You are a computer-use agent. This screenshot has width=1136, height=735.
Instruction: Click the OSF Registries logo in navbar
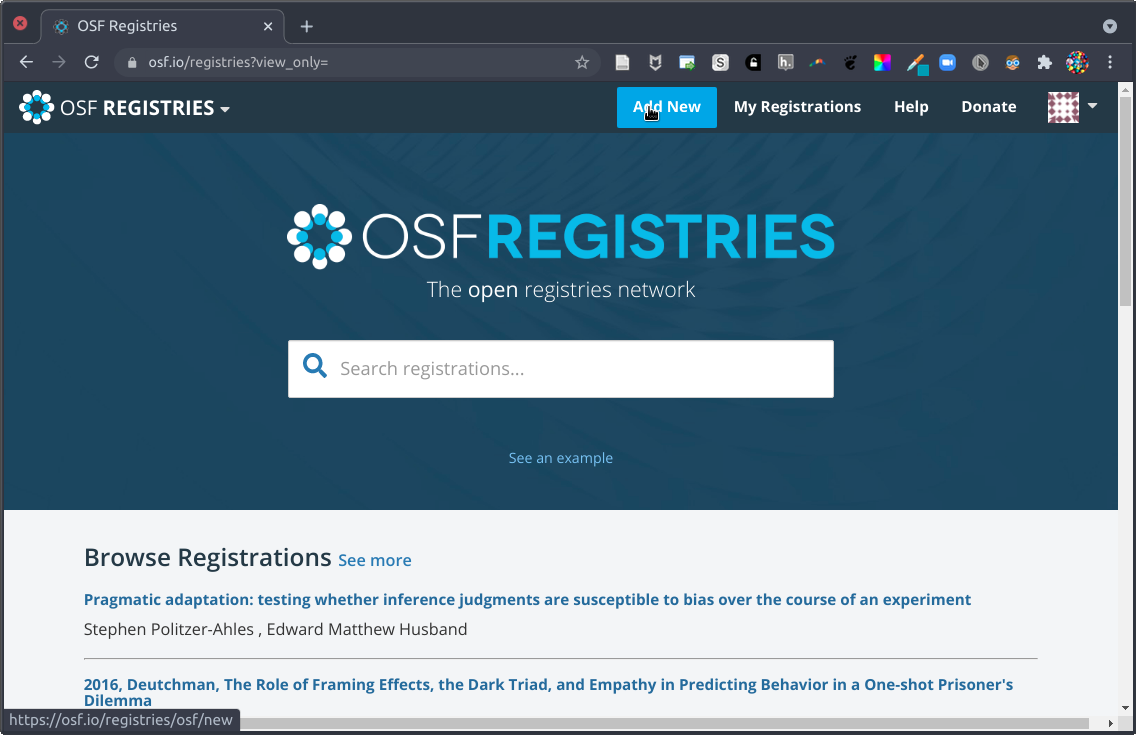37,107
